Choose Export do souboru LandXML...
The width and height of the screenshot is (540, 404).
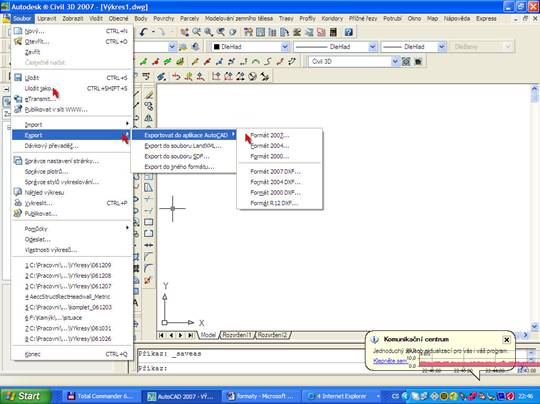point(183,146)
